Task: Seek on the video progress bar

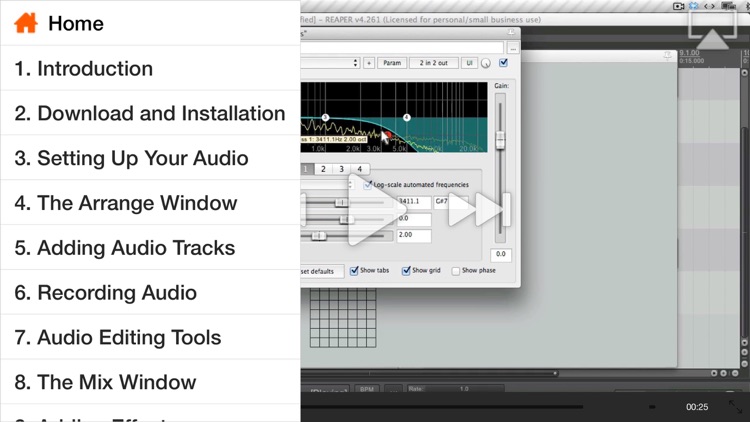Action: pyautogui.click(x=442, y=407)
